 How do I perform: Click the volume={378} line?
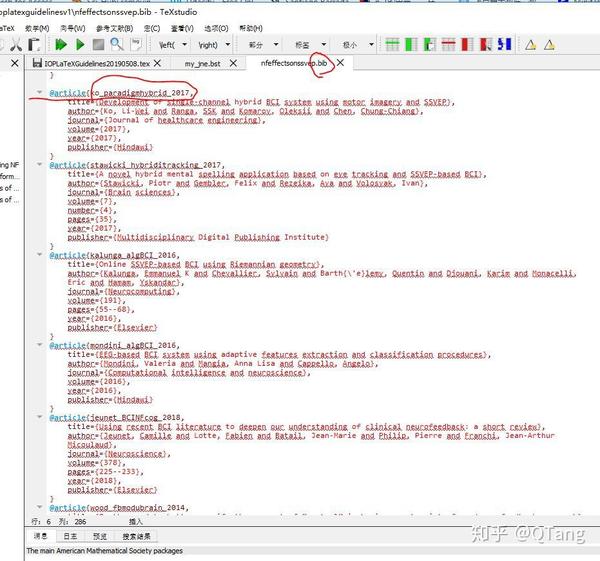tap(96, 463)
